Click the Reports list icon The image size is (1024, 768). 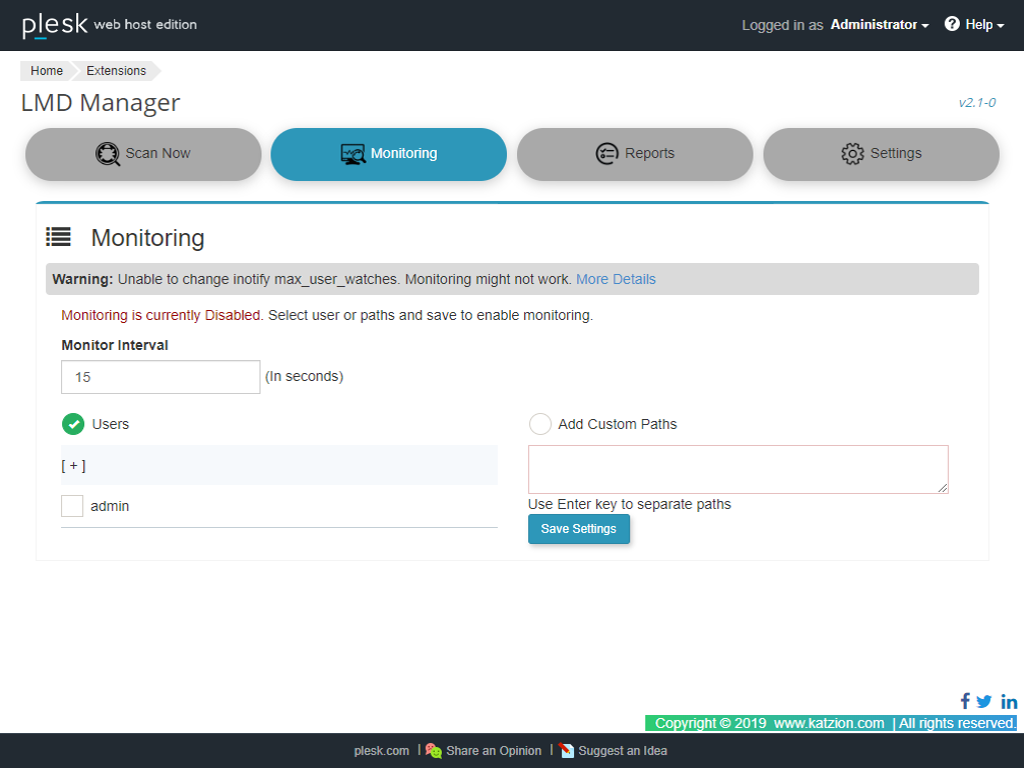coord(607,154)
